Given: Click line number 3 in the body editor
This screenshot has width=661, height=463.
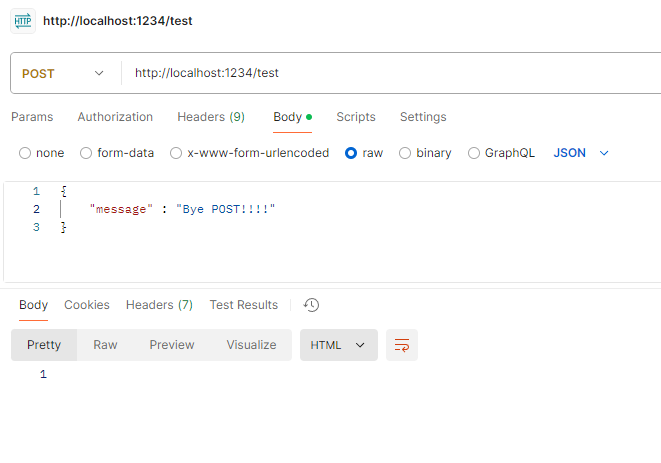Looking at the screenshot, I should coord(36,227).
